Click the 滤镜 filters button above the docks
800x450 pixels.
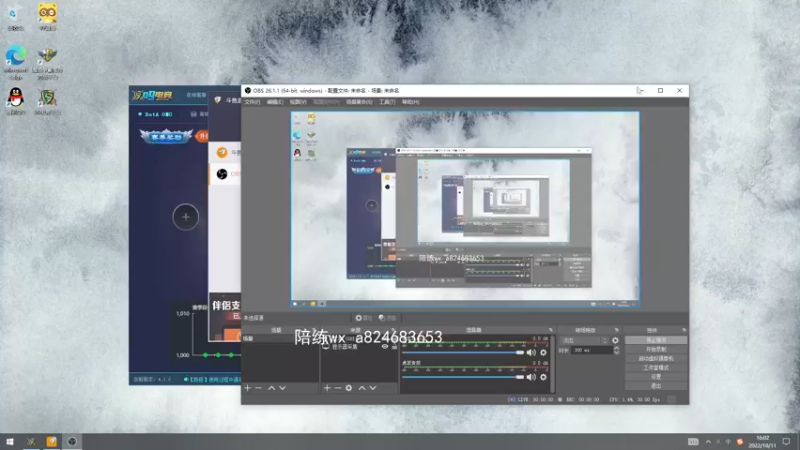click(x=388, y=318)
